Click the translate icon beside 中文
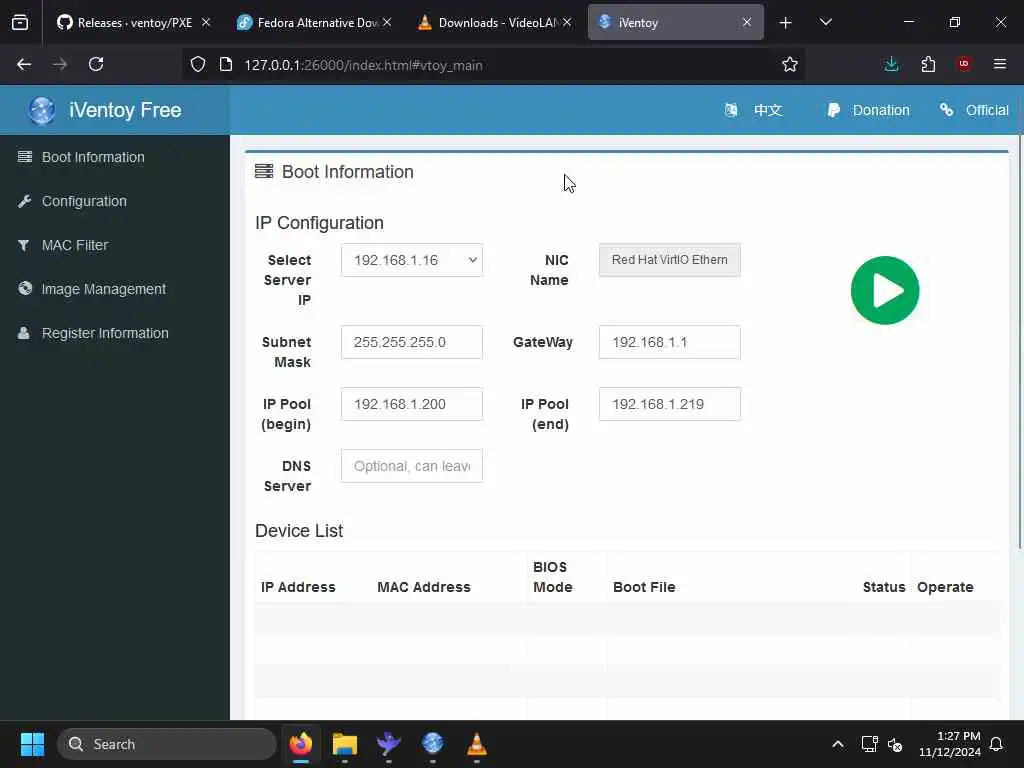Image resolution: width=1024 pixels, height=768 pixels. (731, 110)
